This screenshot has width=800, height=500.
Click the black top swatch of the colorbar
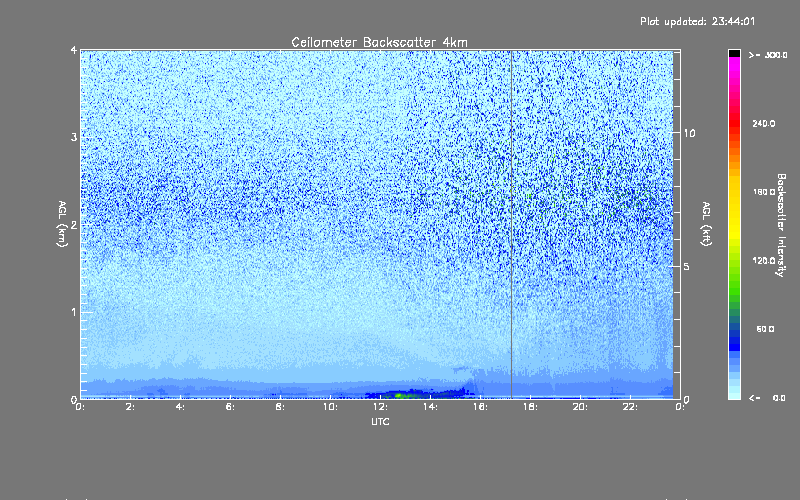[x=734, y=54]
